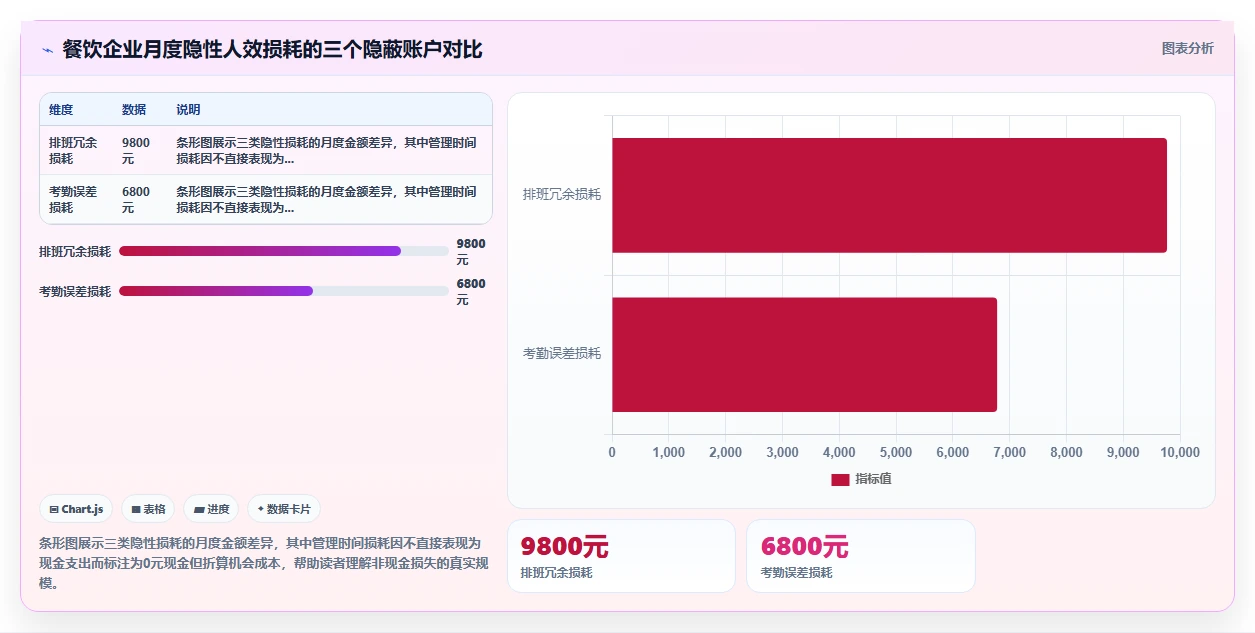Click the description text in the 排班冗余损耗 table row
The image size is (1255, 633).
pos(326,150)
